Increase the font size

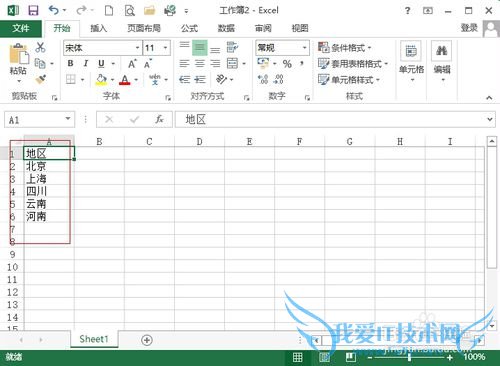tap(132, 63)
